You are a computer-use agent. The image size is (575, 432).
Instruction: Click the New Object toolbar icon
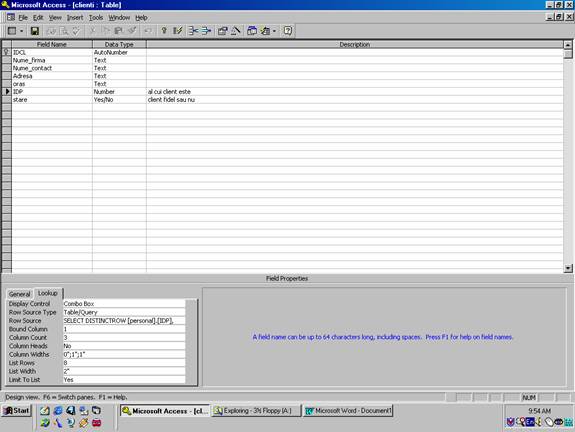[265, 31]
